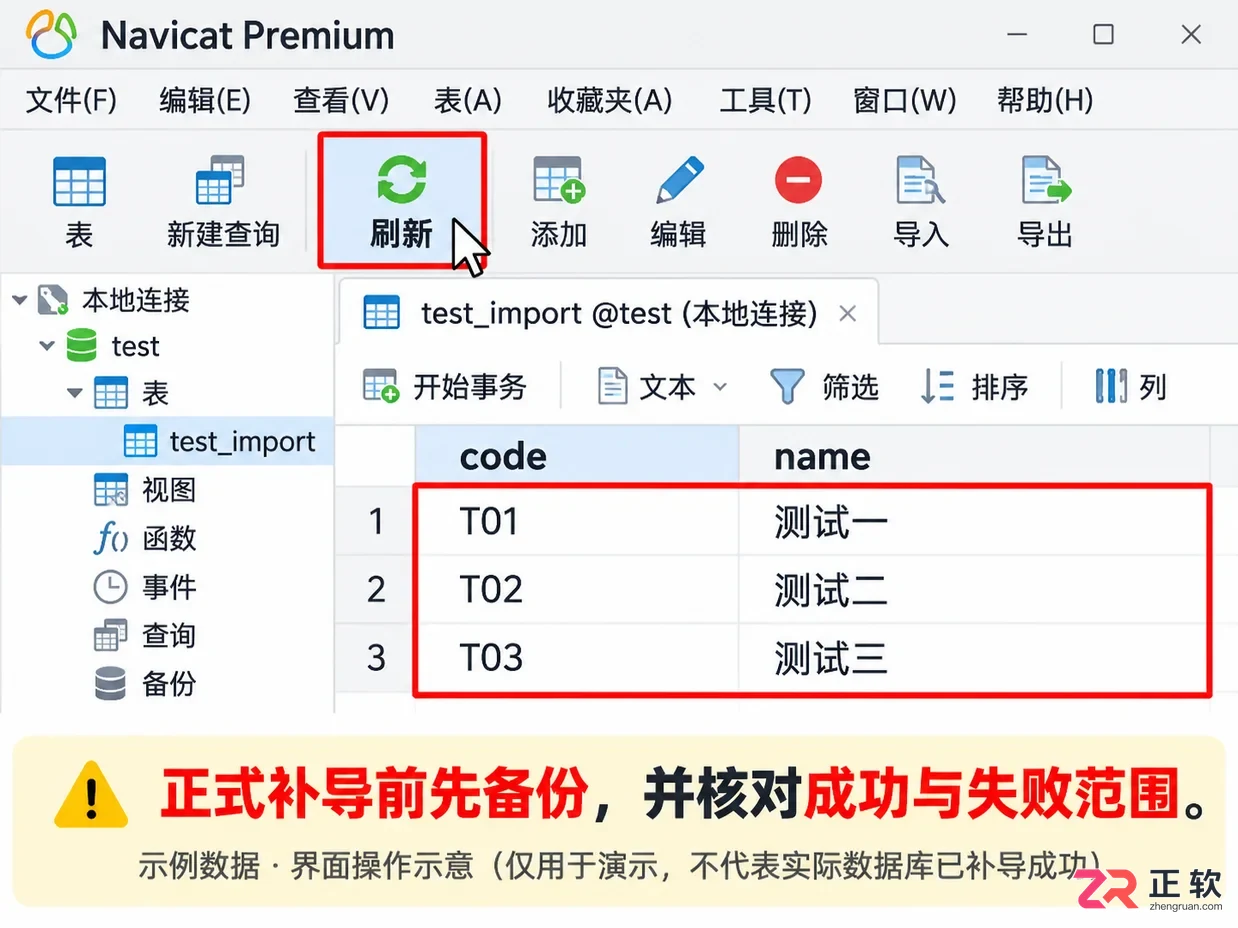Open the 表(A) menu

(467, 100)
